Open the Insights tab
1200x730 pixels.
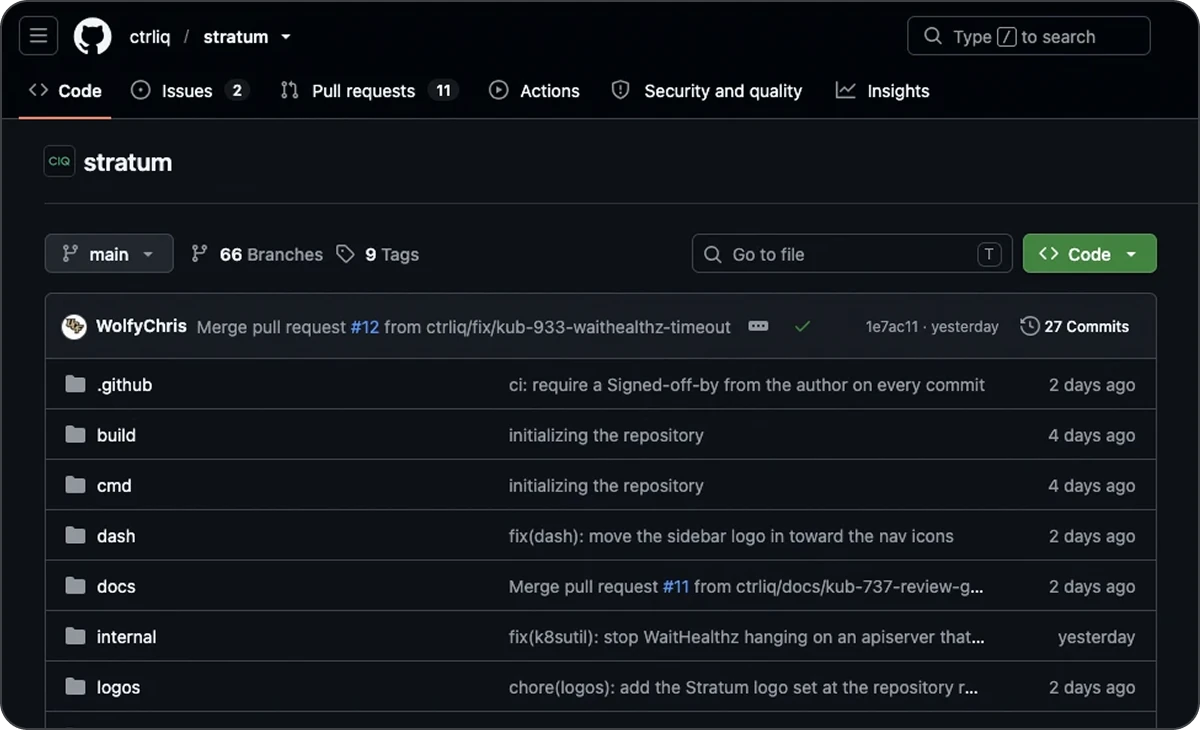tap(883, 91)
